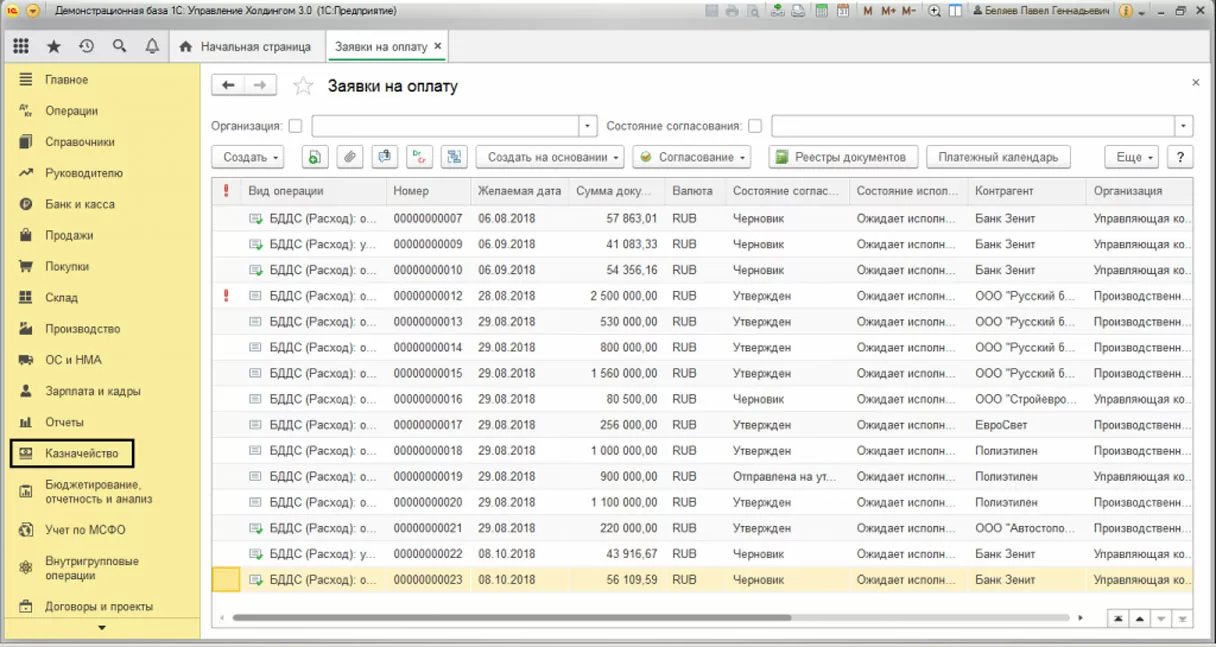Click the search magnifier icon

click(120, 47)
